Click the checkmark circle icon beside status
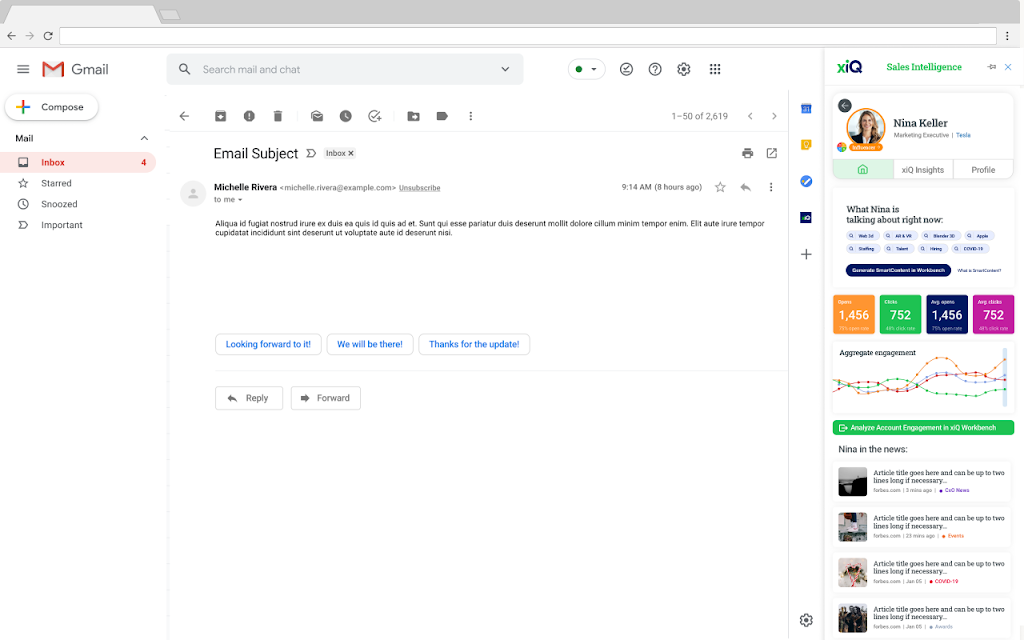The width and height of the screenshot is (1024, 640). (626, 69)
